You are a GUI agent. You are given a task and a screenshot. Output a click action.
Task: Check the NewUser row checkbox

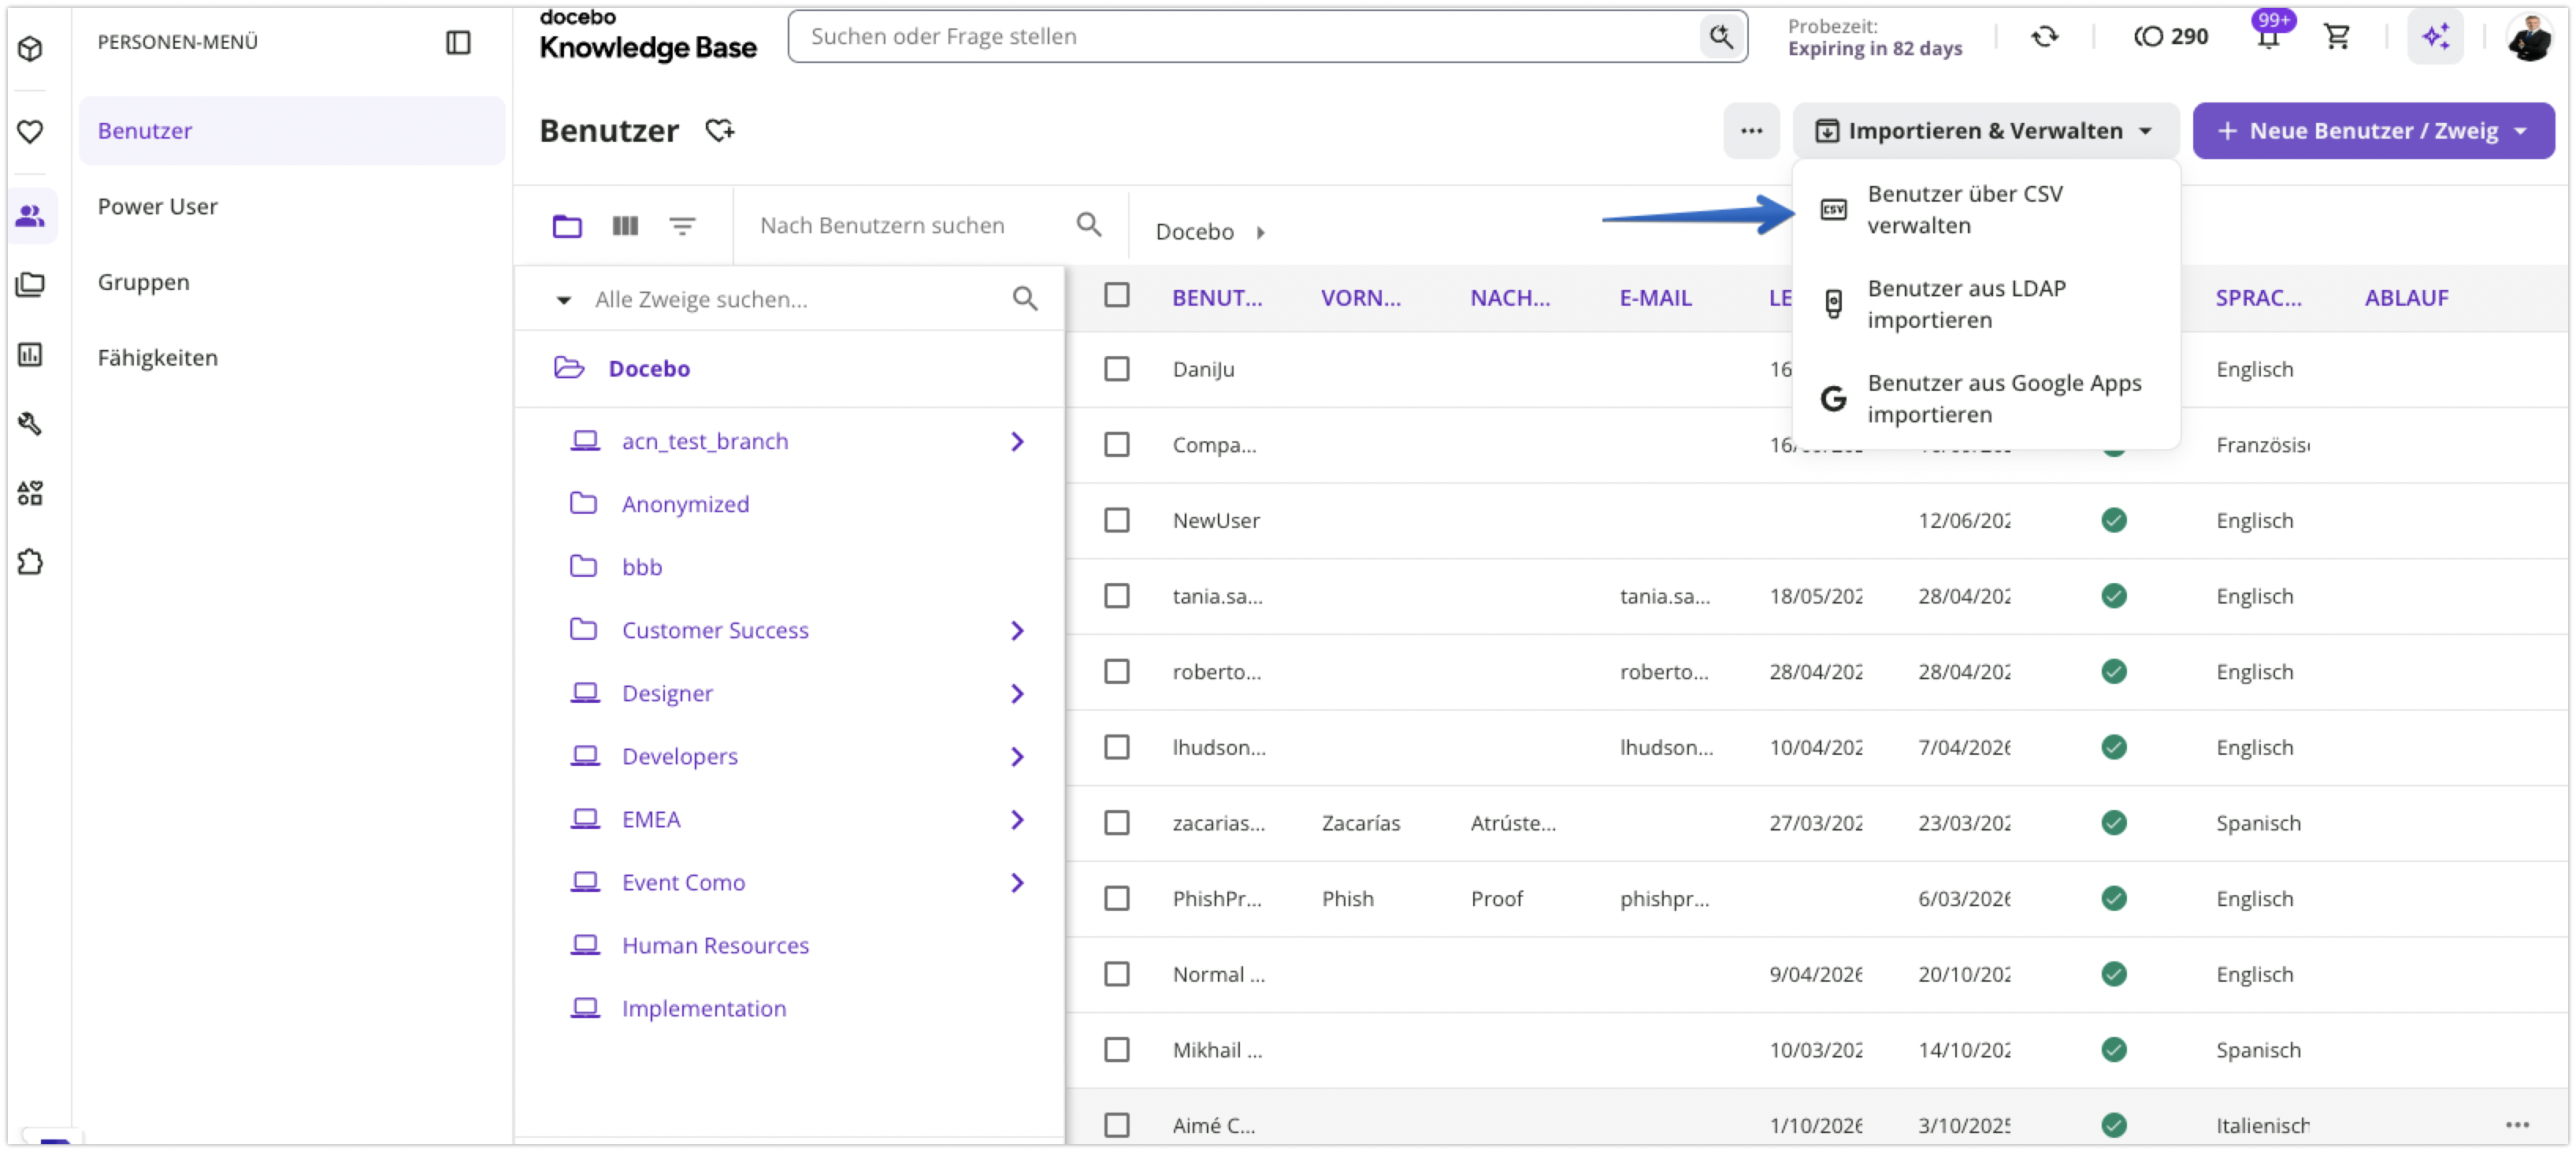tap(1117, 520)
